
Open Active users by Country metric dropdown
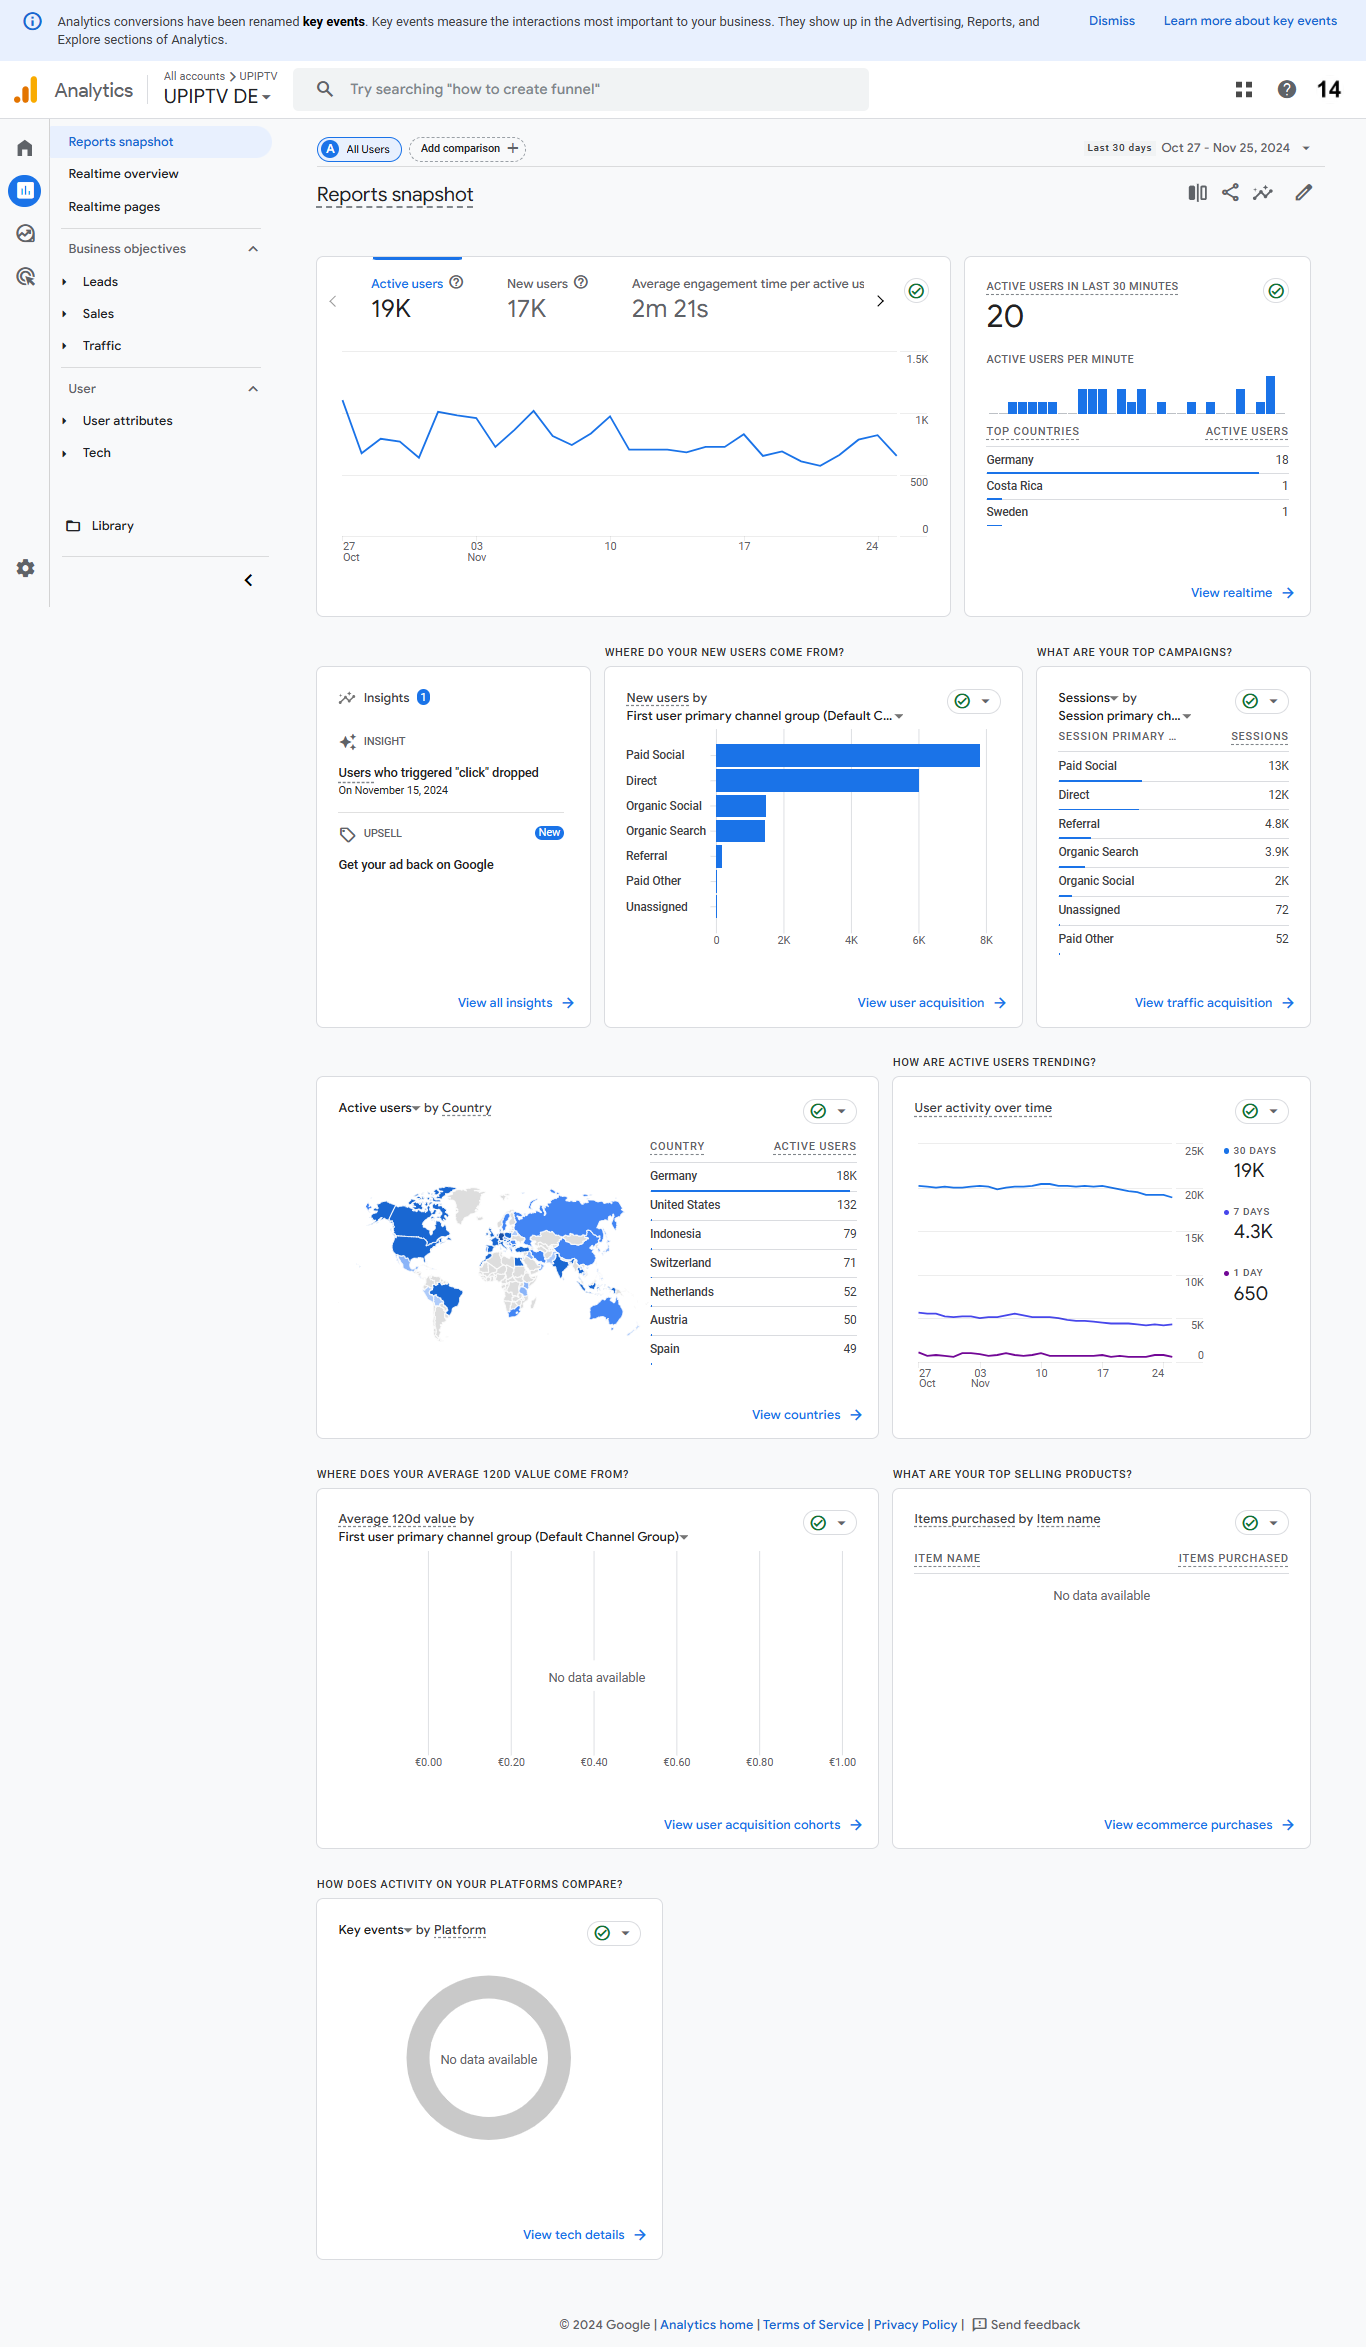pyautogui.click(x=379, y=1108)
